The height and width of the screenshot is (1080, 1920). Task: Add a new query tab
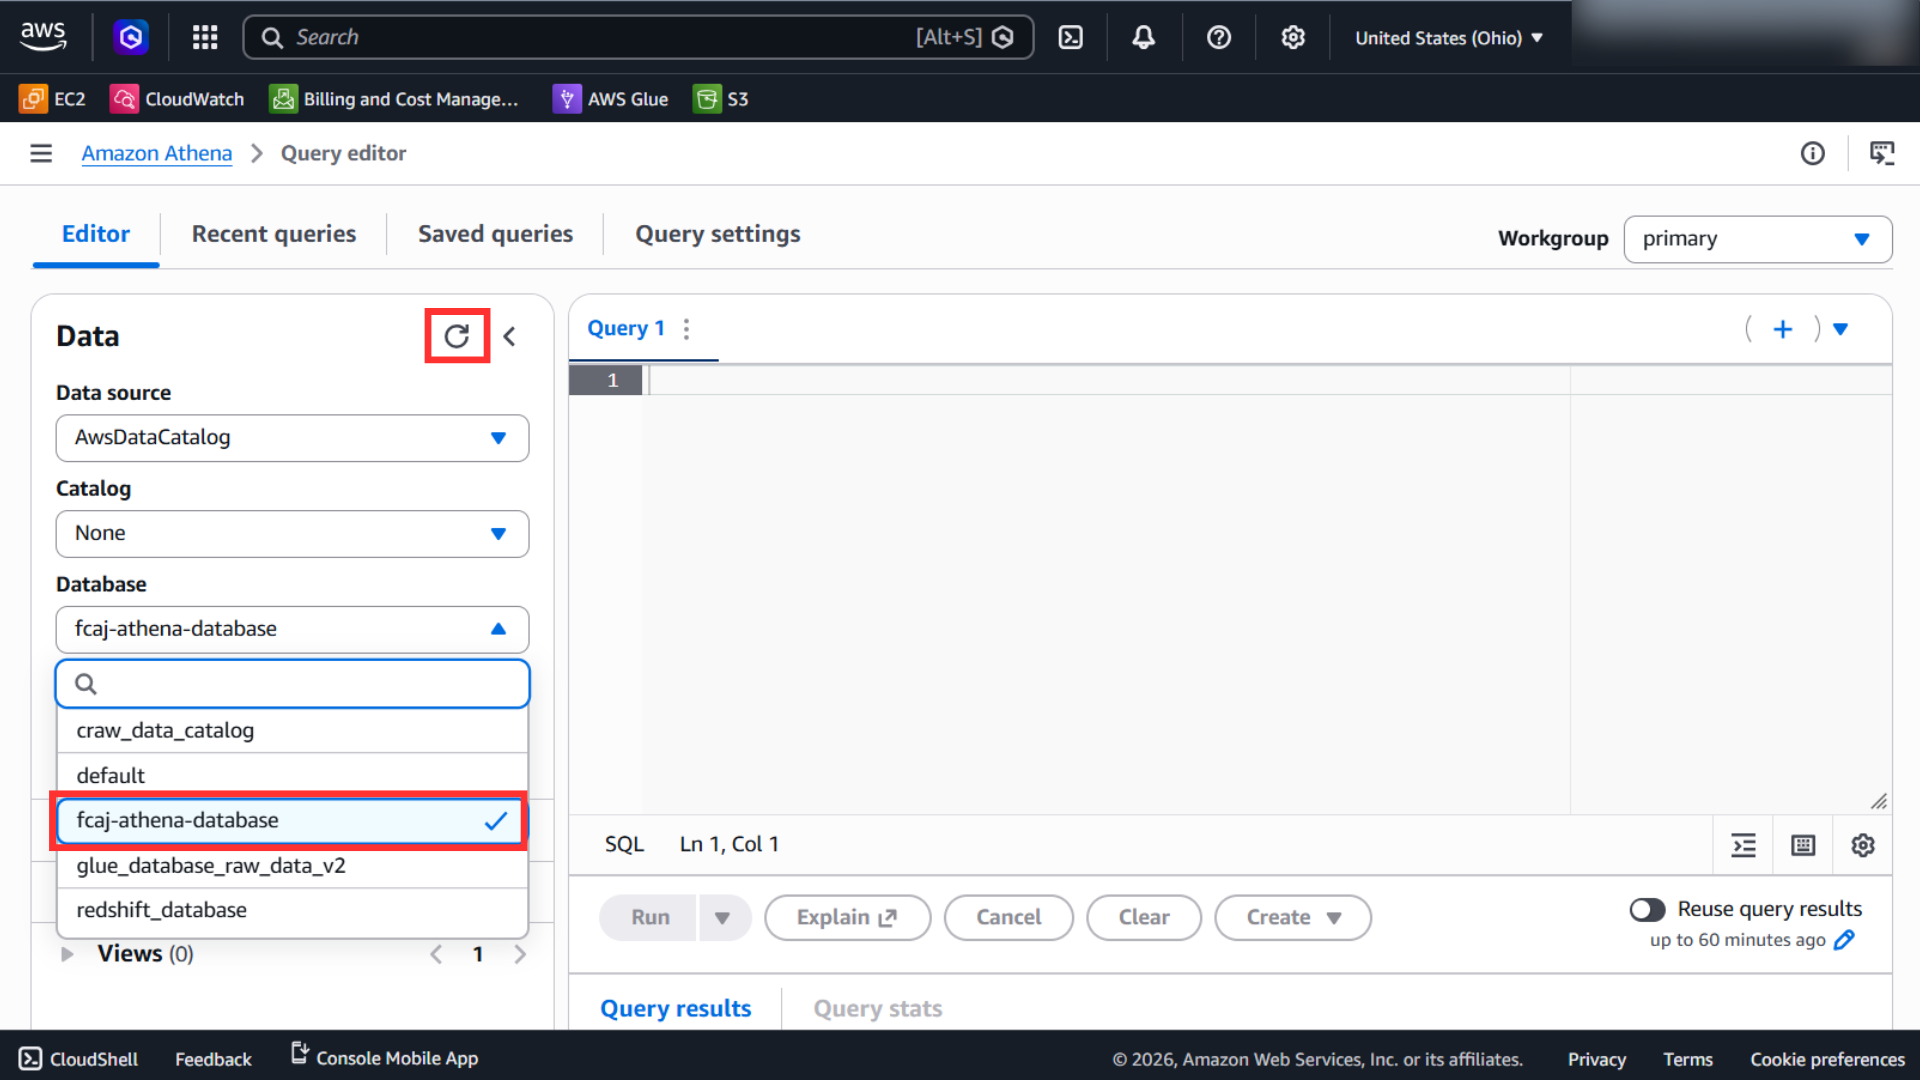coord(1782,329)
